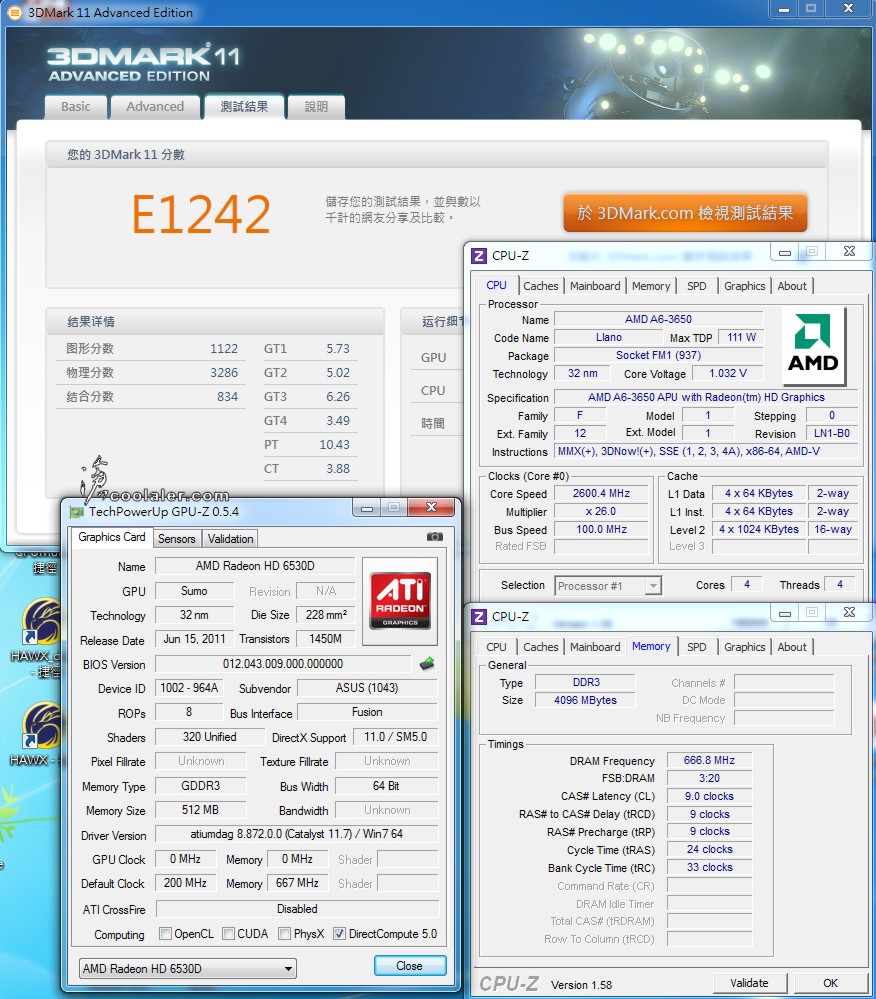The image size is (876, 999).
Task: Click the GPU-Z title bar icon
Action: tap(77, 512)
